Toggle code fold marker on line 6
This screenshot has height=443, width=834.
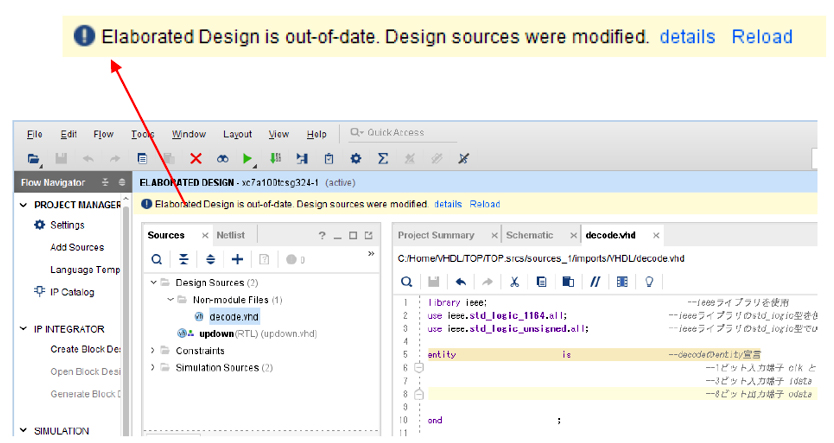(419, 367)
